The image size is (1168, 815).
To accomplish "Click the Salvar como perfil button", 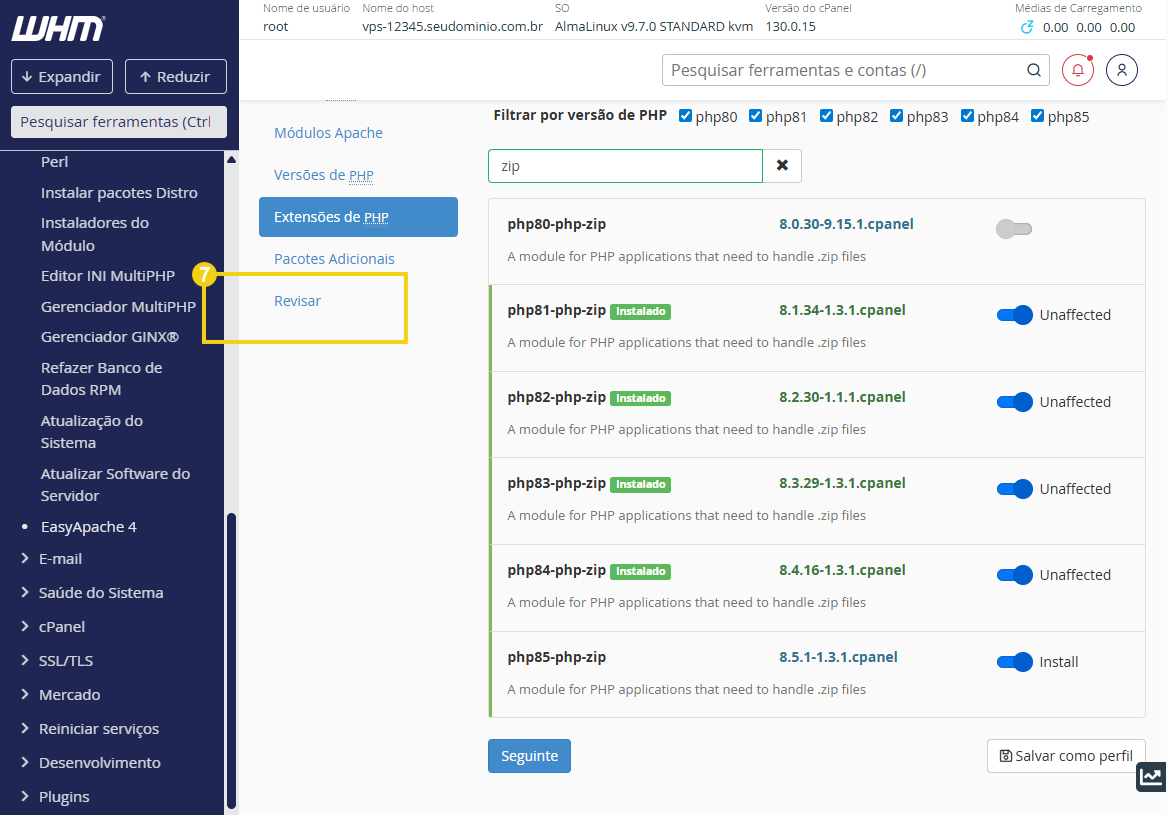I will click(1066, 756).
